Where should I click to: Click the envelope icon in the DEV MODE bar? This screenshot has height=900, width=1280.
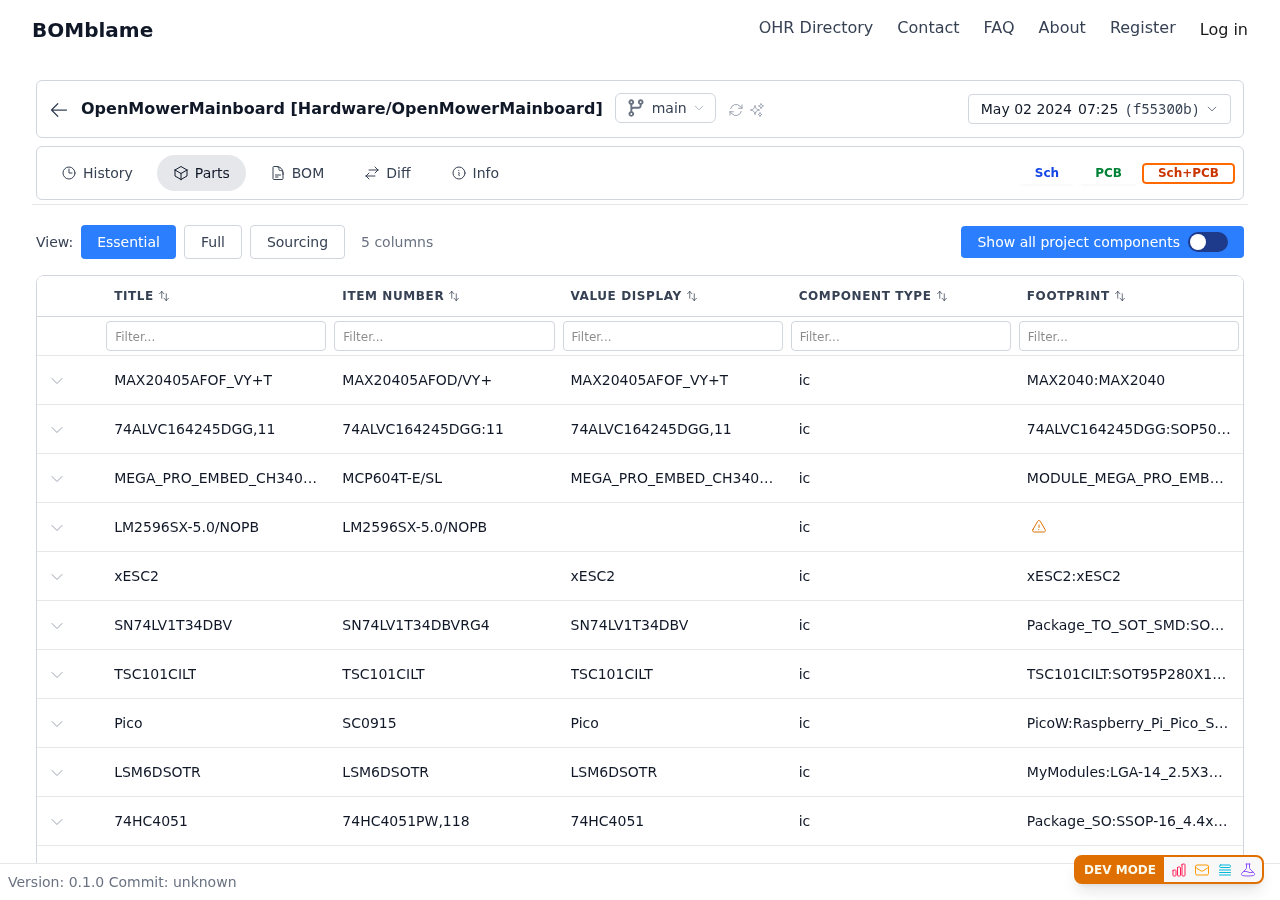pyautogui.click(x=1202, y=870)
